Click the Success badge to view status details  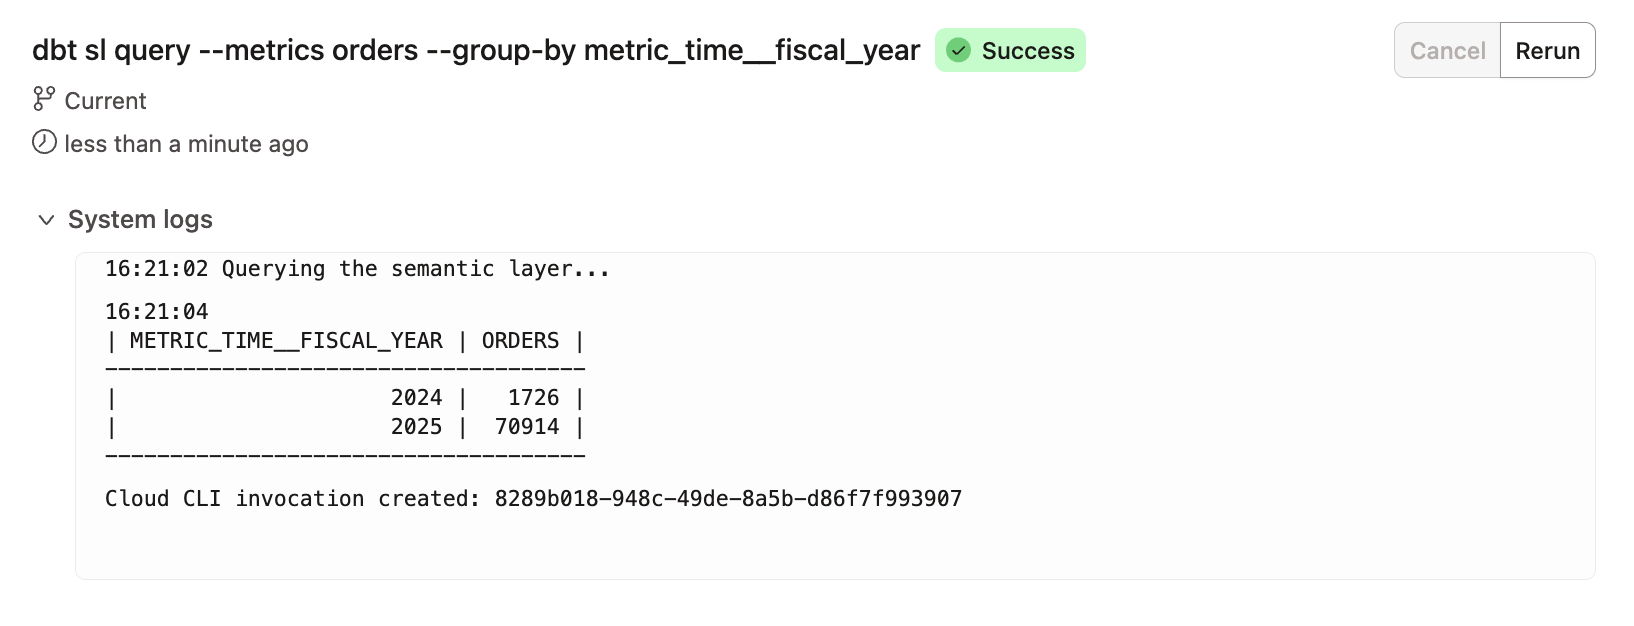[x=1010, y=49]
